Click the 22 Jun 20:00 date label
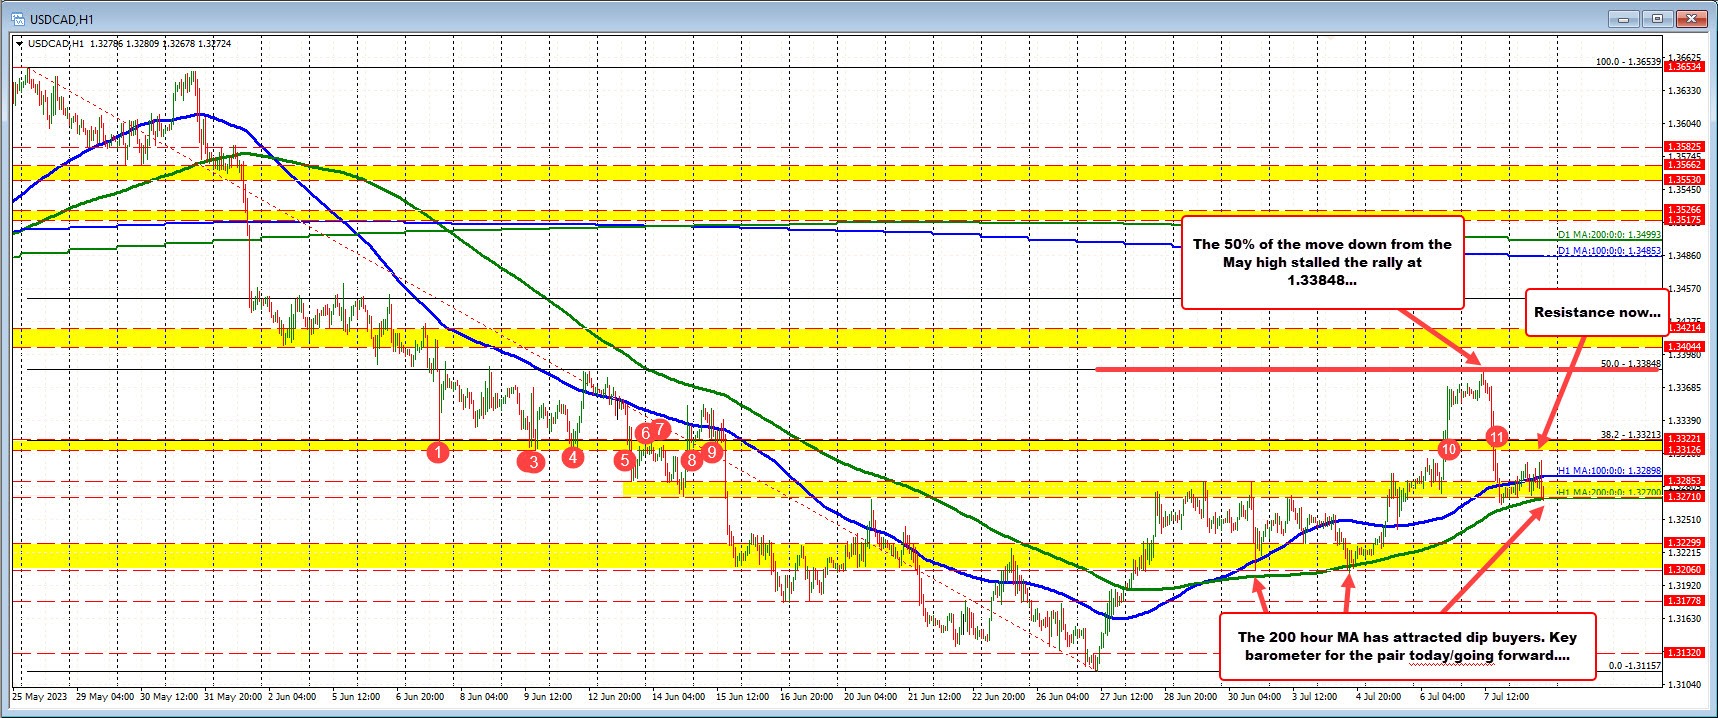The height and width of the screenshot is (718, 1718). 999,696
